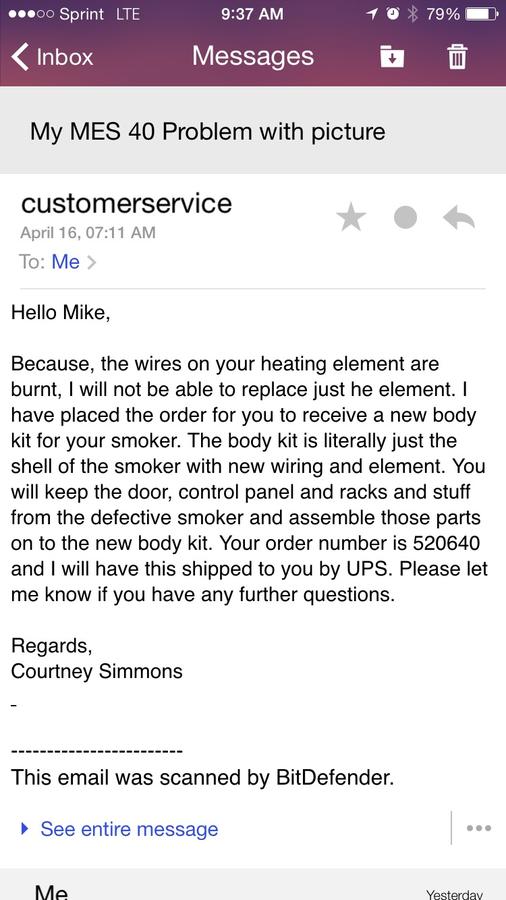The image size is (506, 900).
Task: Open the previous message from Me
Action: click(x=253, y=888)
